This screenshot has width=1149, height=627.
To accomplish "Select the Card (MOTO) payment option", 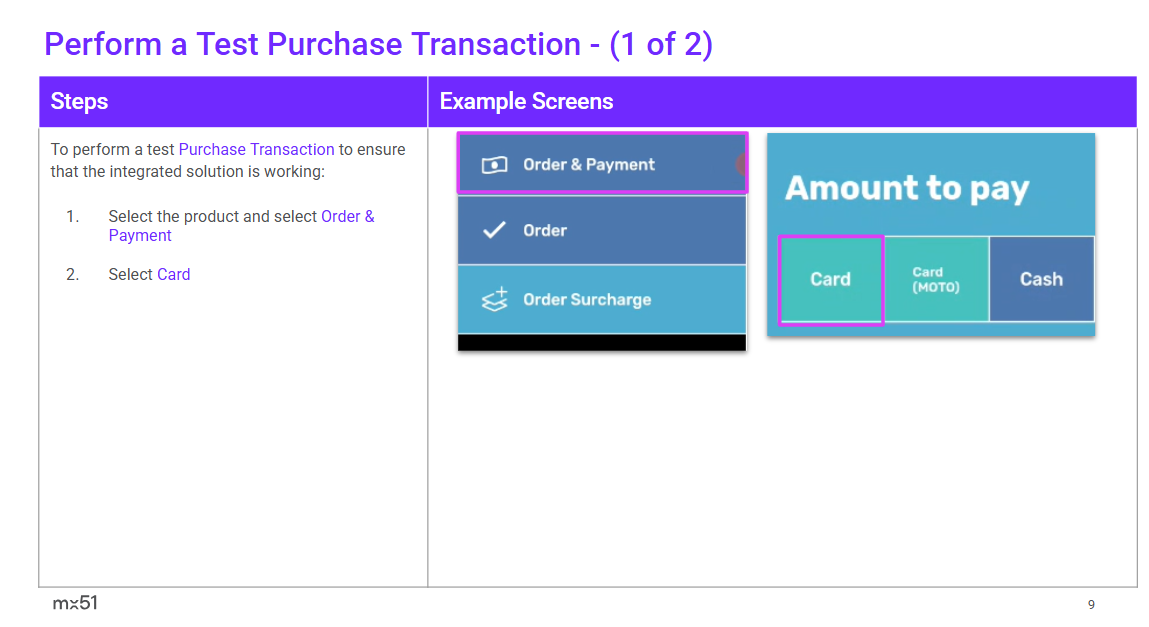I will point(936,279).
